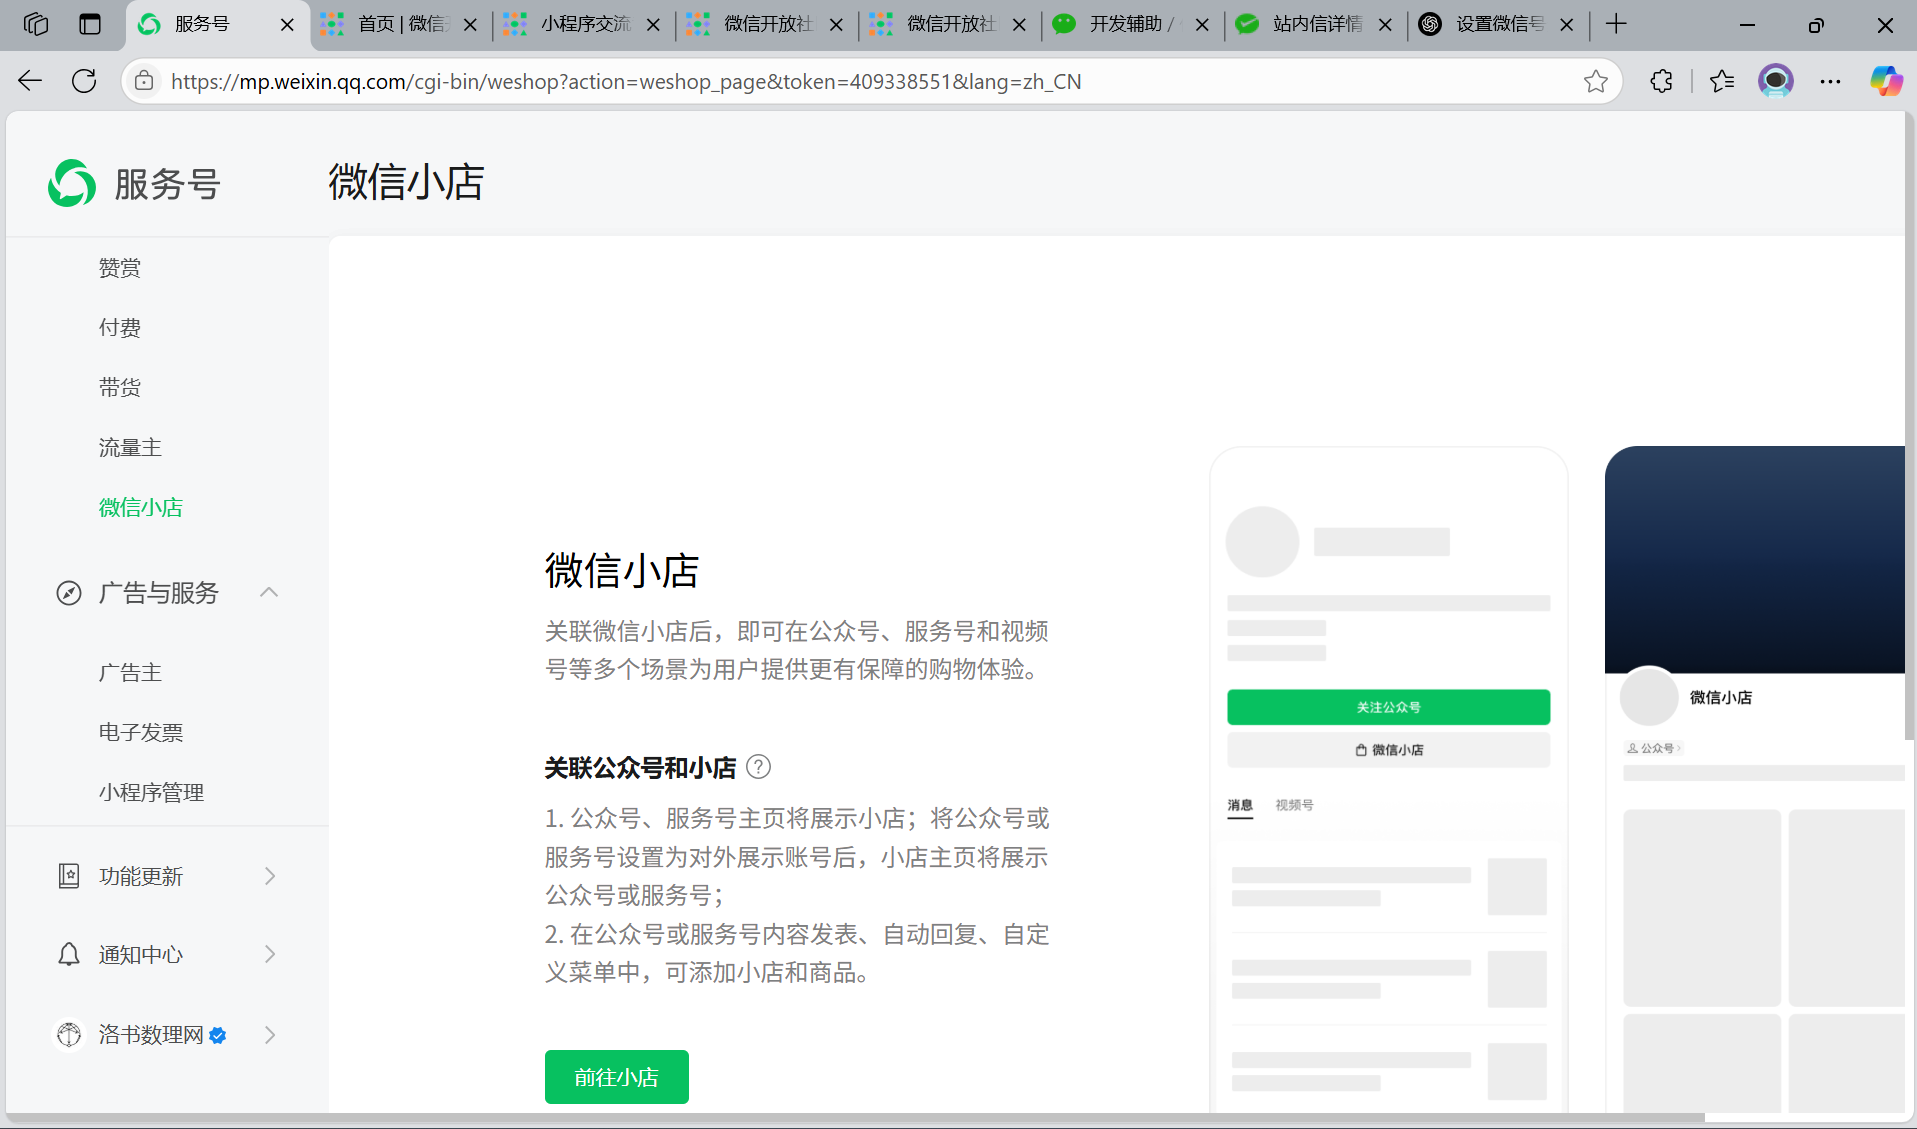The width and height of the screenshot is (1917, 1129).
Task: Click the browser back arrow
Action: pos(30,81)
